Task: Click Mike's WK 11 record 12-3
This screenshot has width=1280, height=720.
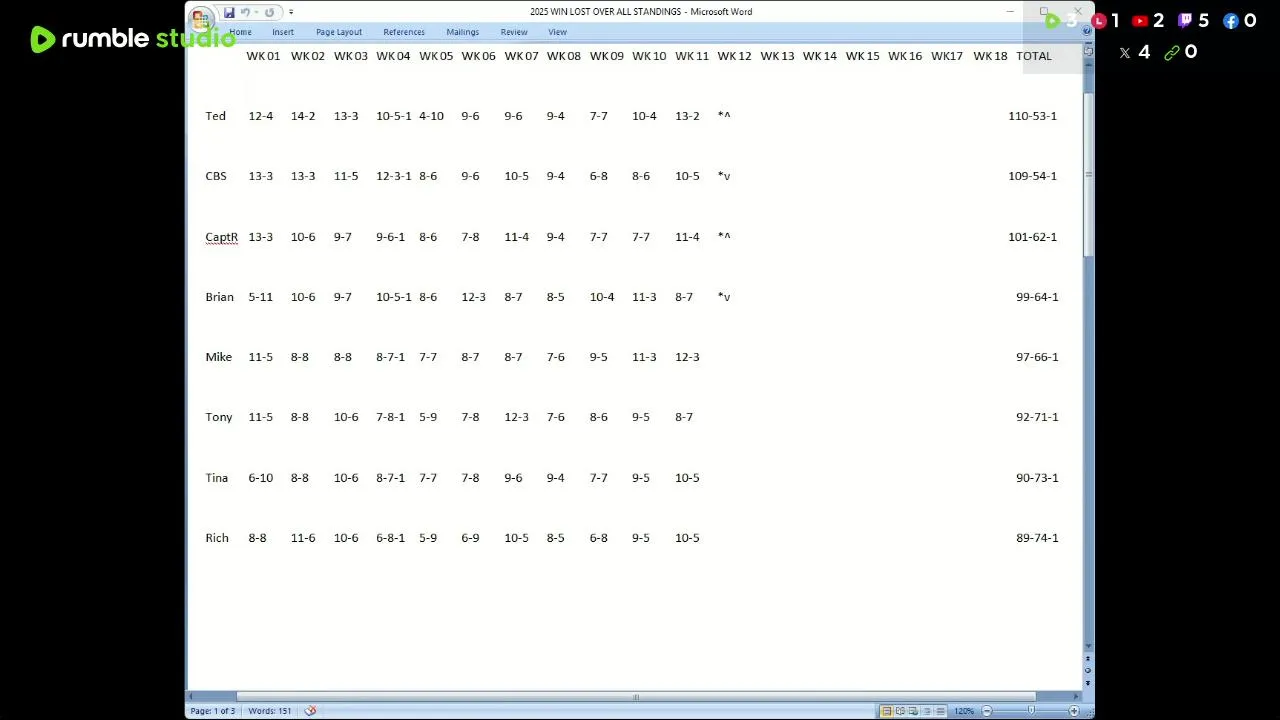Action: point(687,357)
